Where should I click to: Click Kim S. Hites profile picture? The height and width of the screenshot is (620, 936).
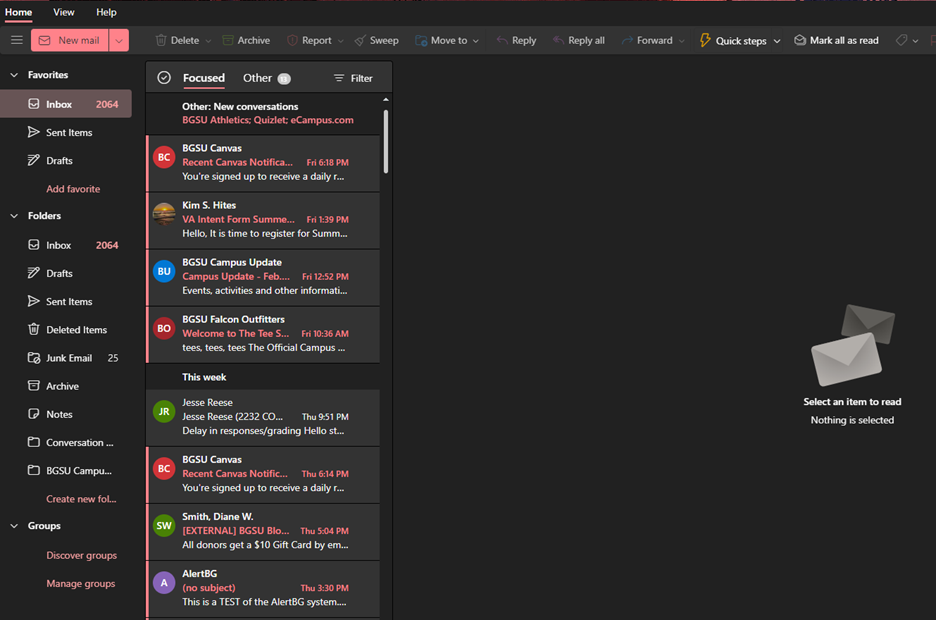(164, 214)
